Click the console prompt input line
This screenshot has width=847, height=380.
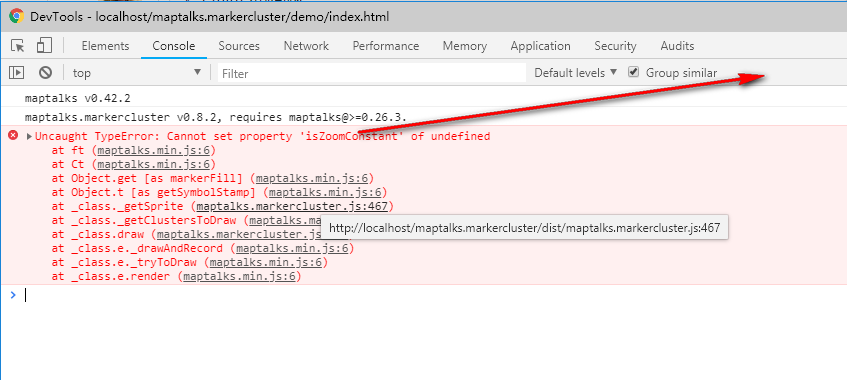(x=424, y=295)
